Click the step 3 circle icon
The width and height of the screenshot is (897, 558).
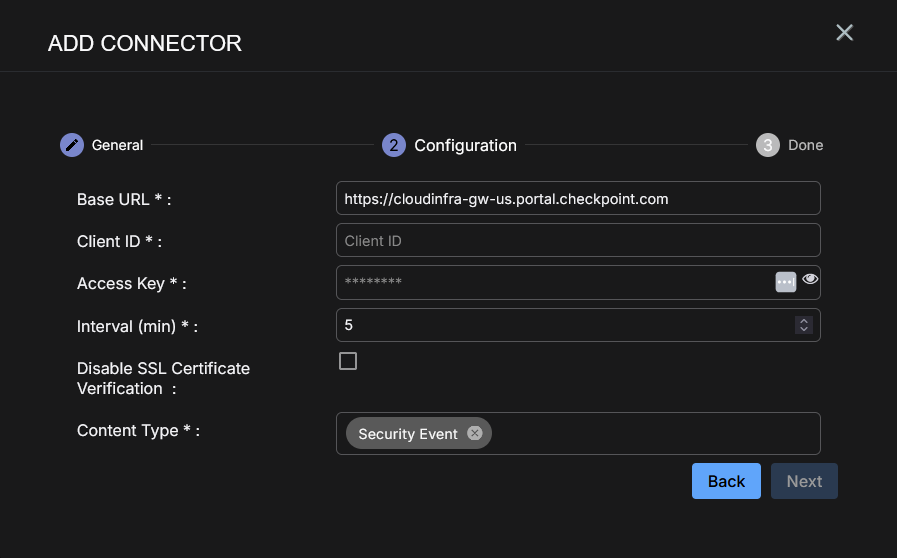coord(767,145)
